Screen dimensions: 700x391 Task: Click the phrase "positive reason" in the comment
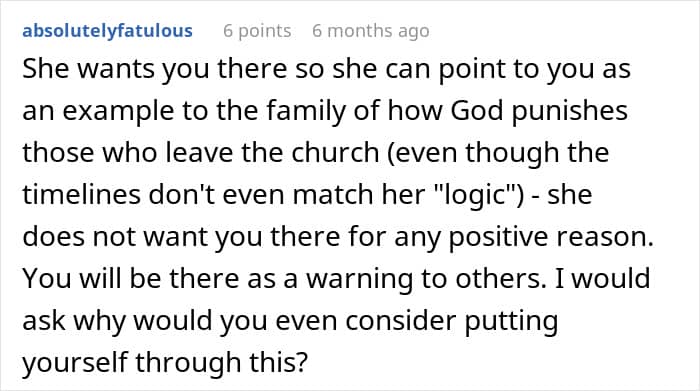551,237
